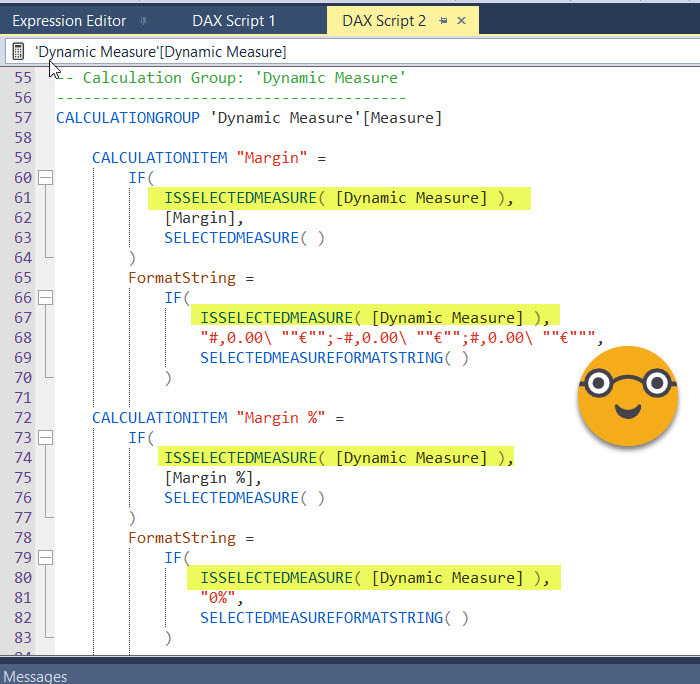Collapse the IF block at line 79
Screen dimensions: 700x684
44,558
